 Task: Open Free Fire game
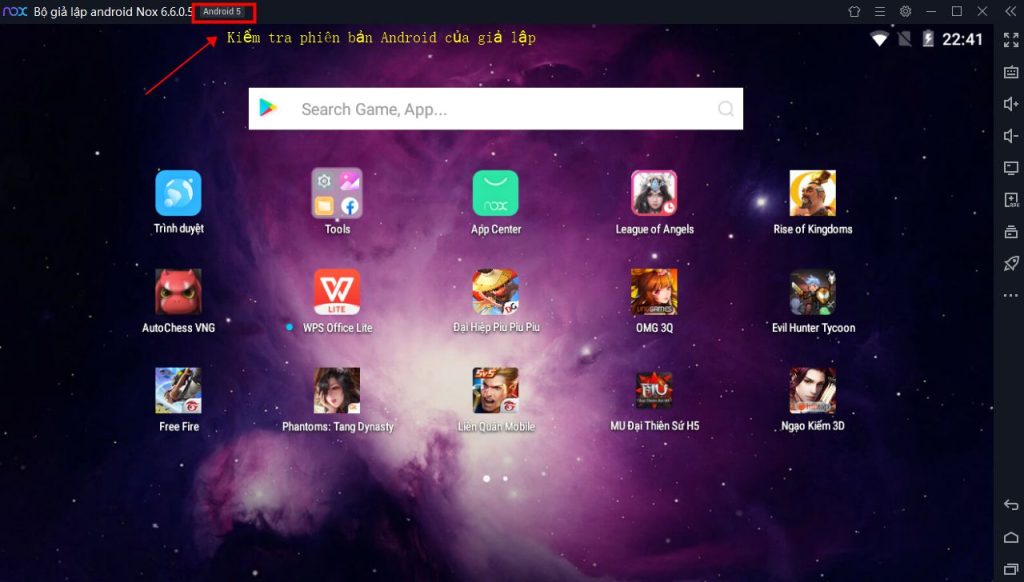click(178, 391)
